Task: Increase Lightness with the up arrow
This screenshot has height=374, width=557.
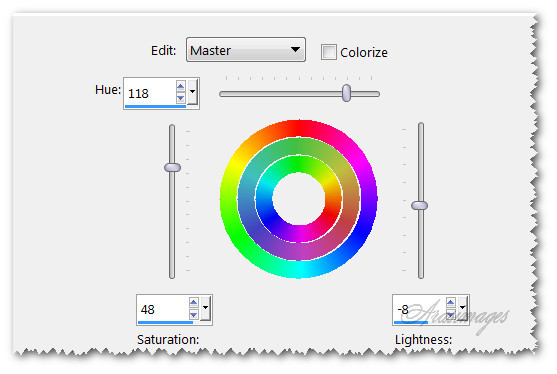Action: (450, 303)
